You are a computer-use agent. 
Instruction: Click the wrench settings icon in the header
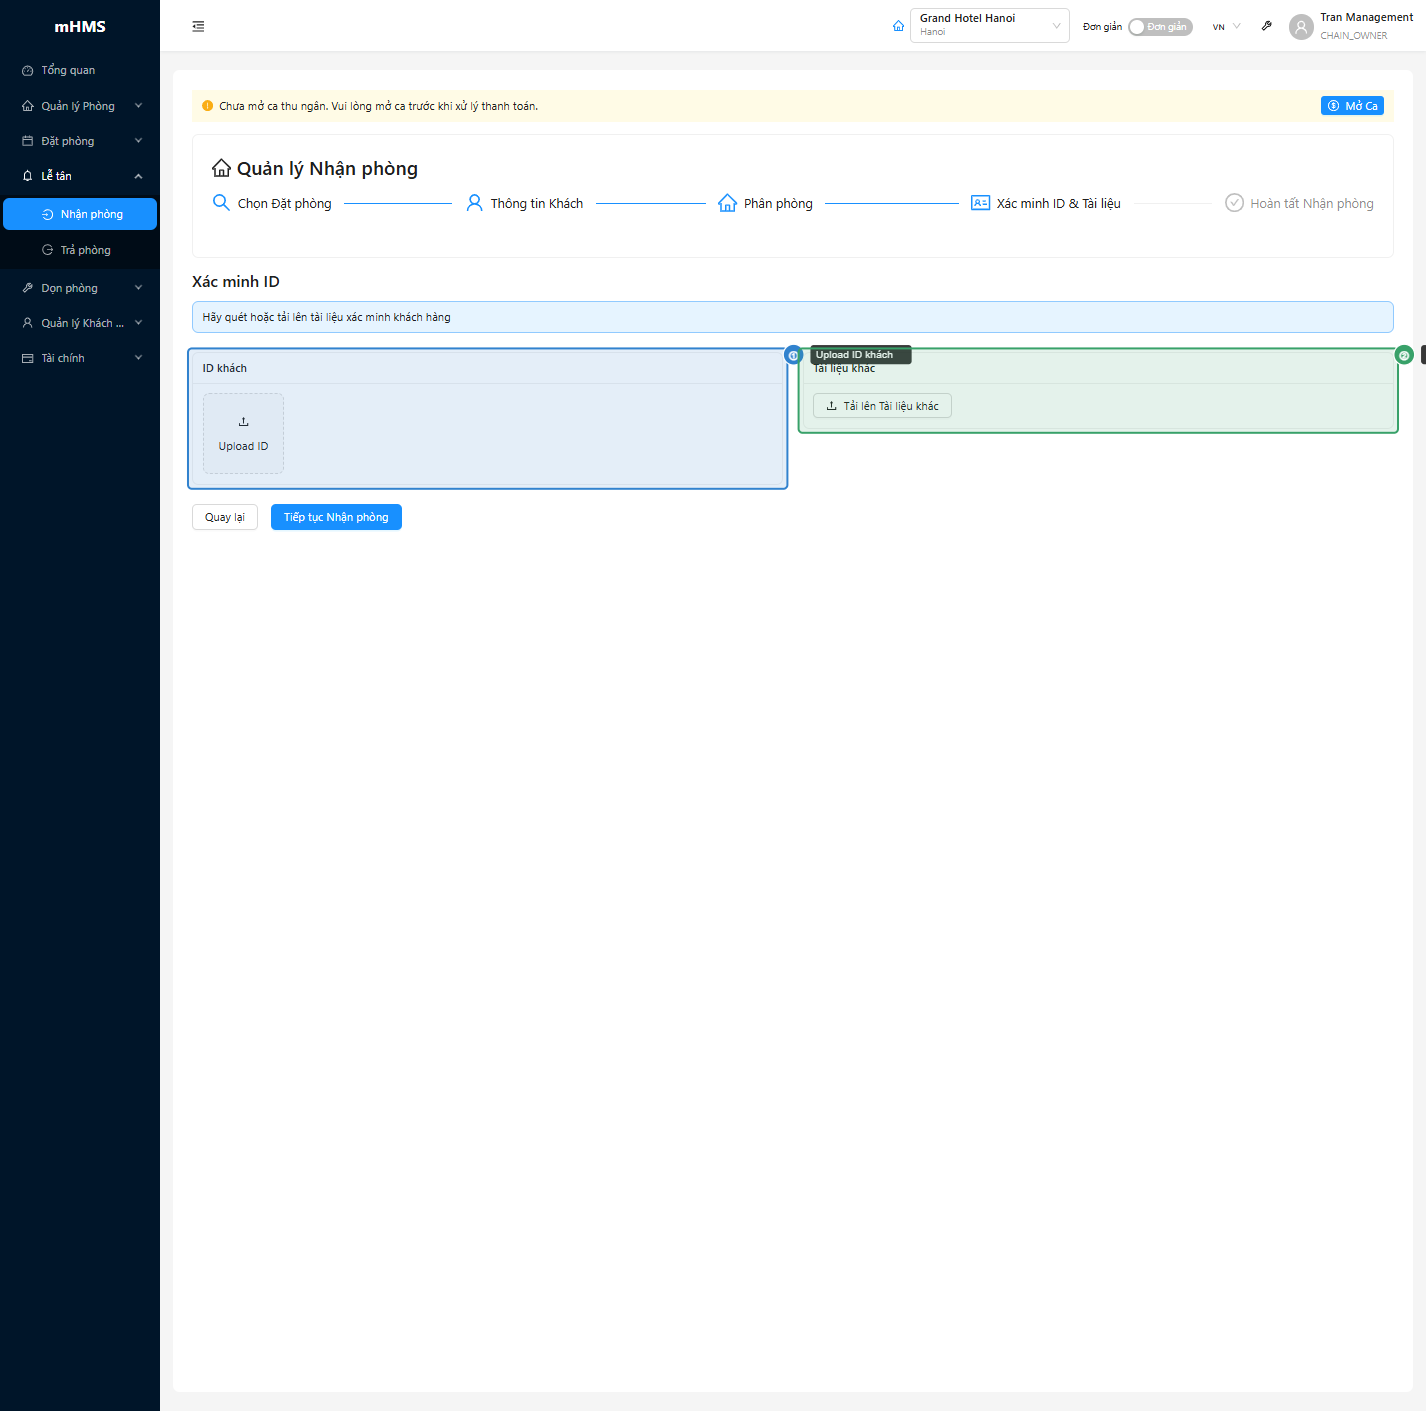click(x=1266, y=26)
